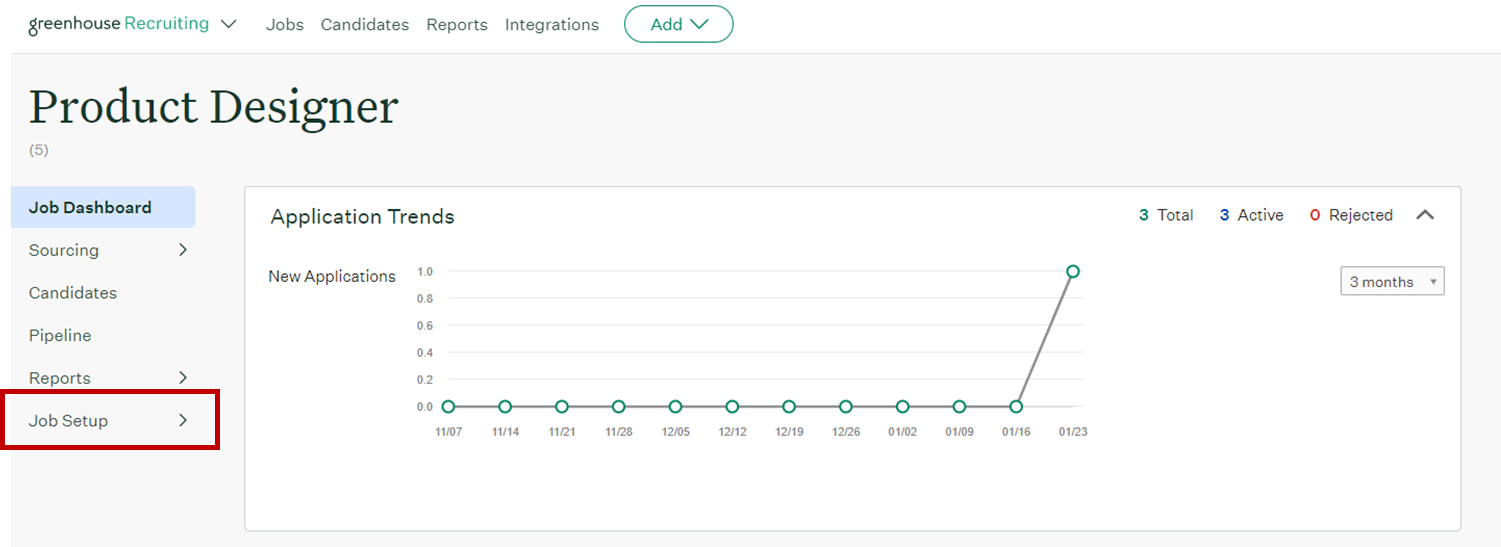The height and width of the screenshot is (547, 1501).
Task: Click the 0 Rejected applications count
Action: [x=1350, y=215]
